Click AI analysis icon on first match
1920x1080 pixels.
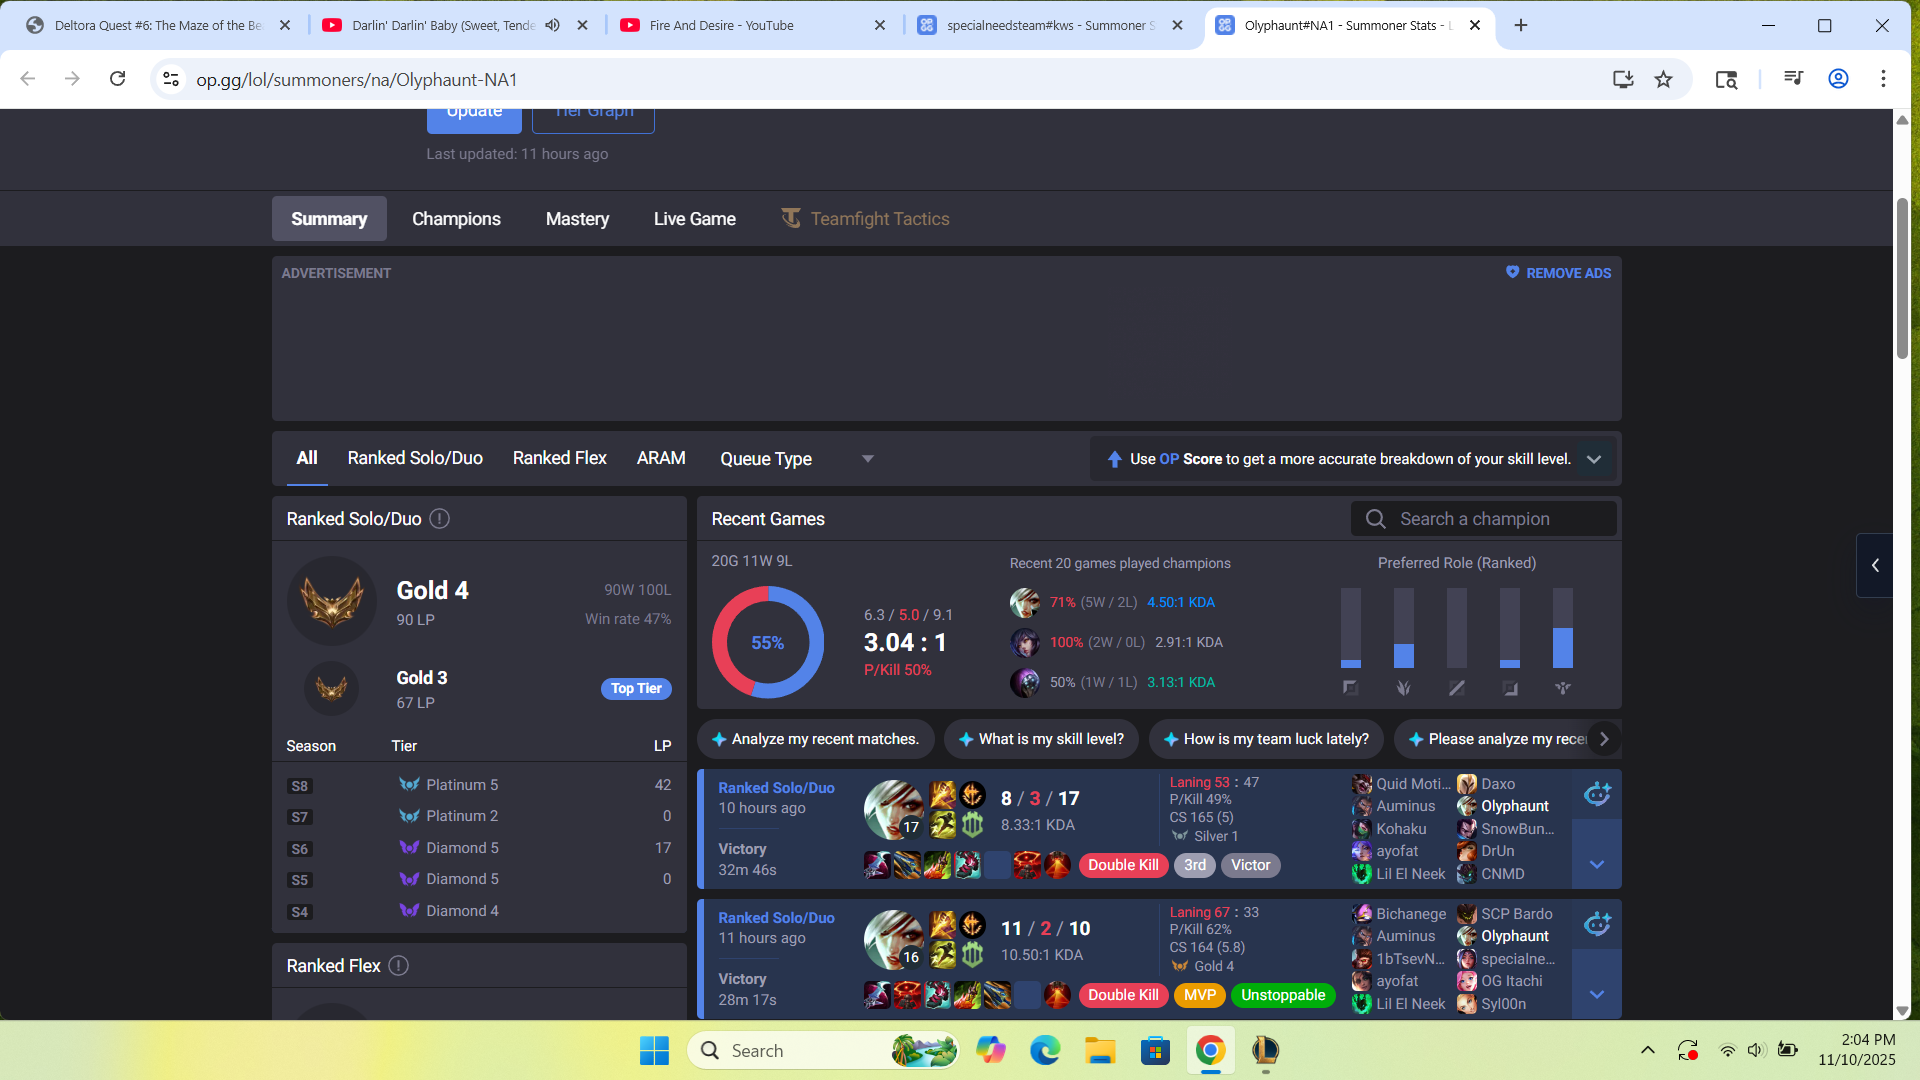click(x=1597, y=795)
